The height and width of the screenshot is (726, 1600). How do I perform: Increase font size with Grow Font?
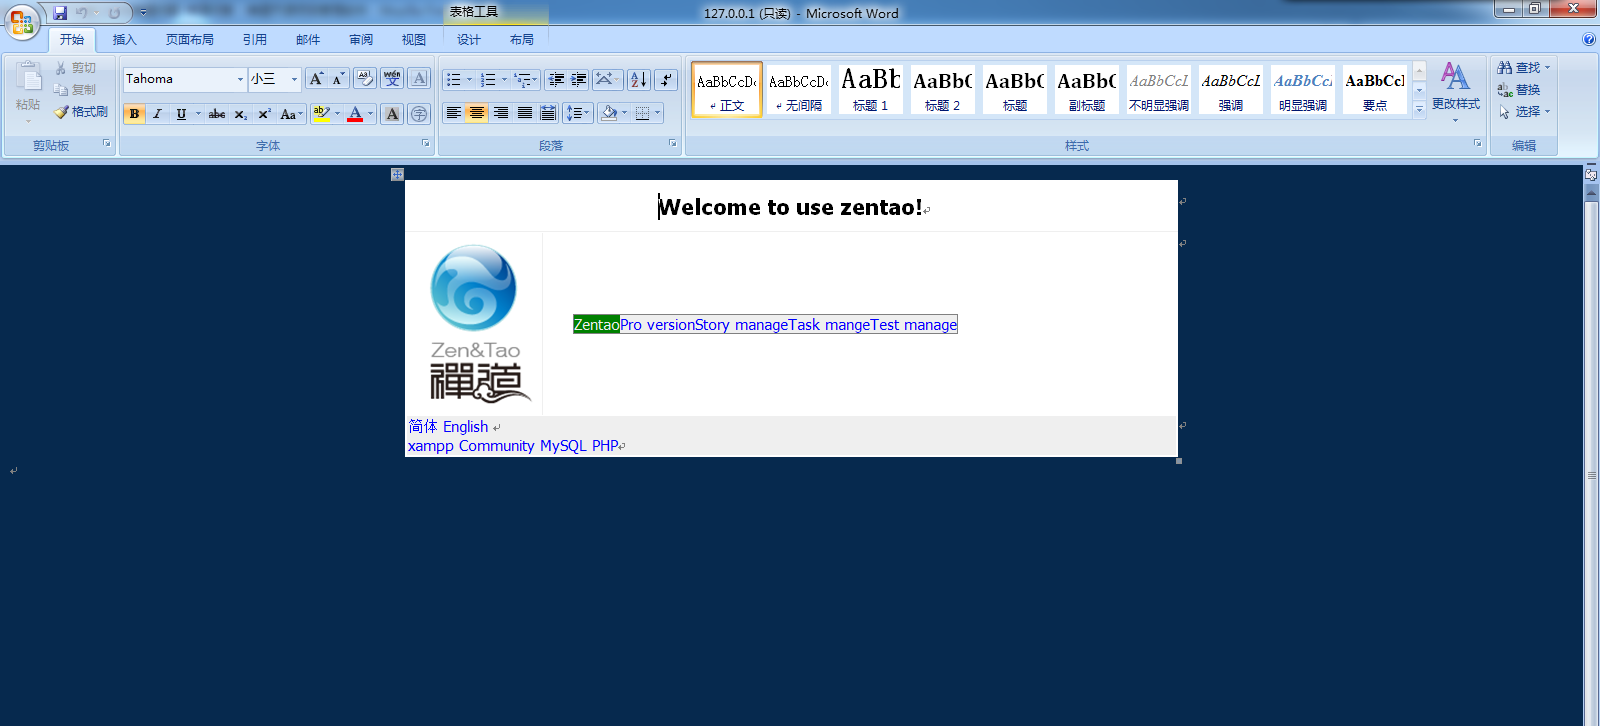tap(316, 79)
